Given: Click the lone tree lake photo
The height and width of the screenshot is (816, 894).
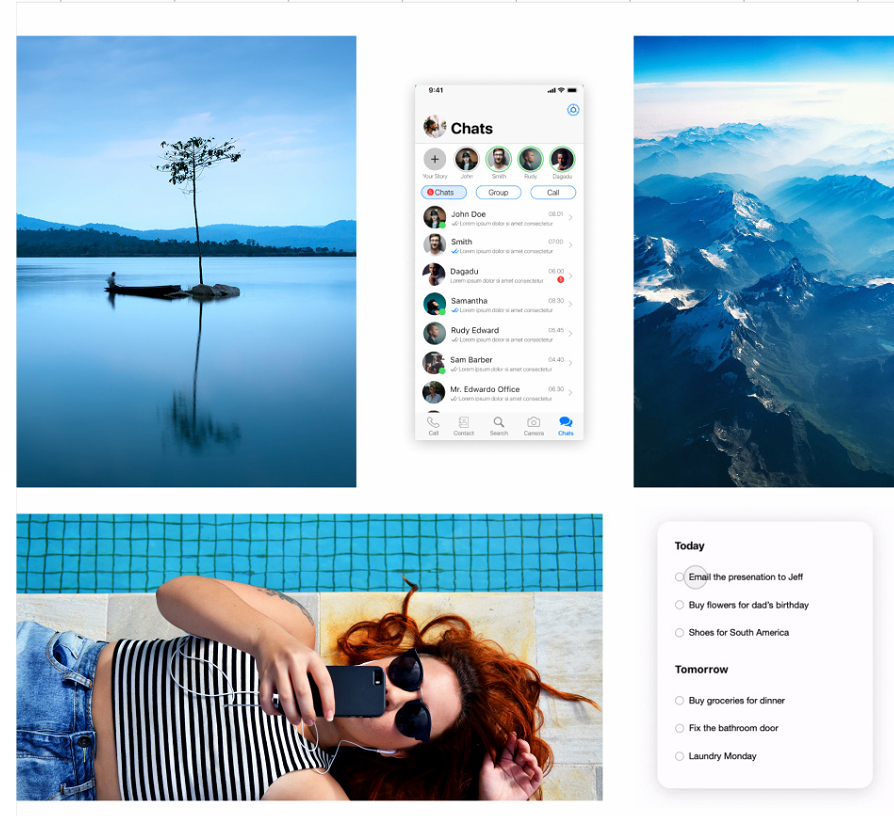Looking at the screenshot, I should pos(186,262).
